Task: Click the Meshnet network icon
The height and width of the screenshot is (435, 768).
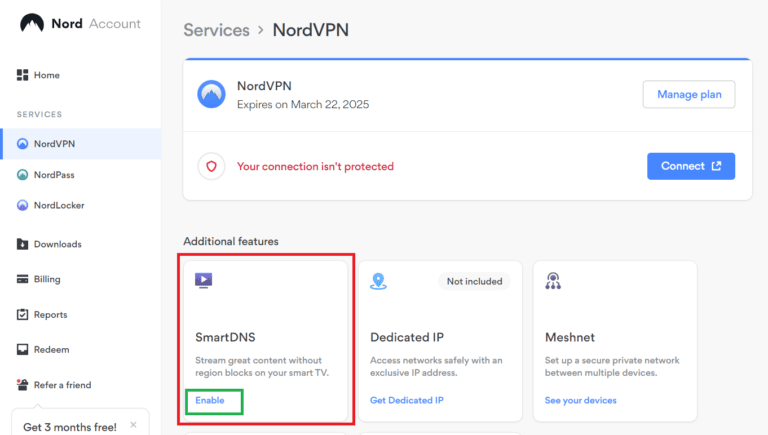Action: 553,281
